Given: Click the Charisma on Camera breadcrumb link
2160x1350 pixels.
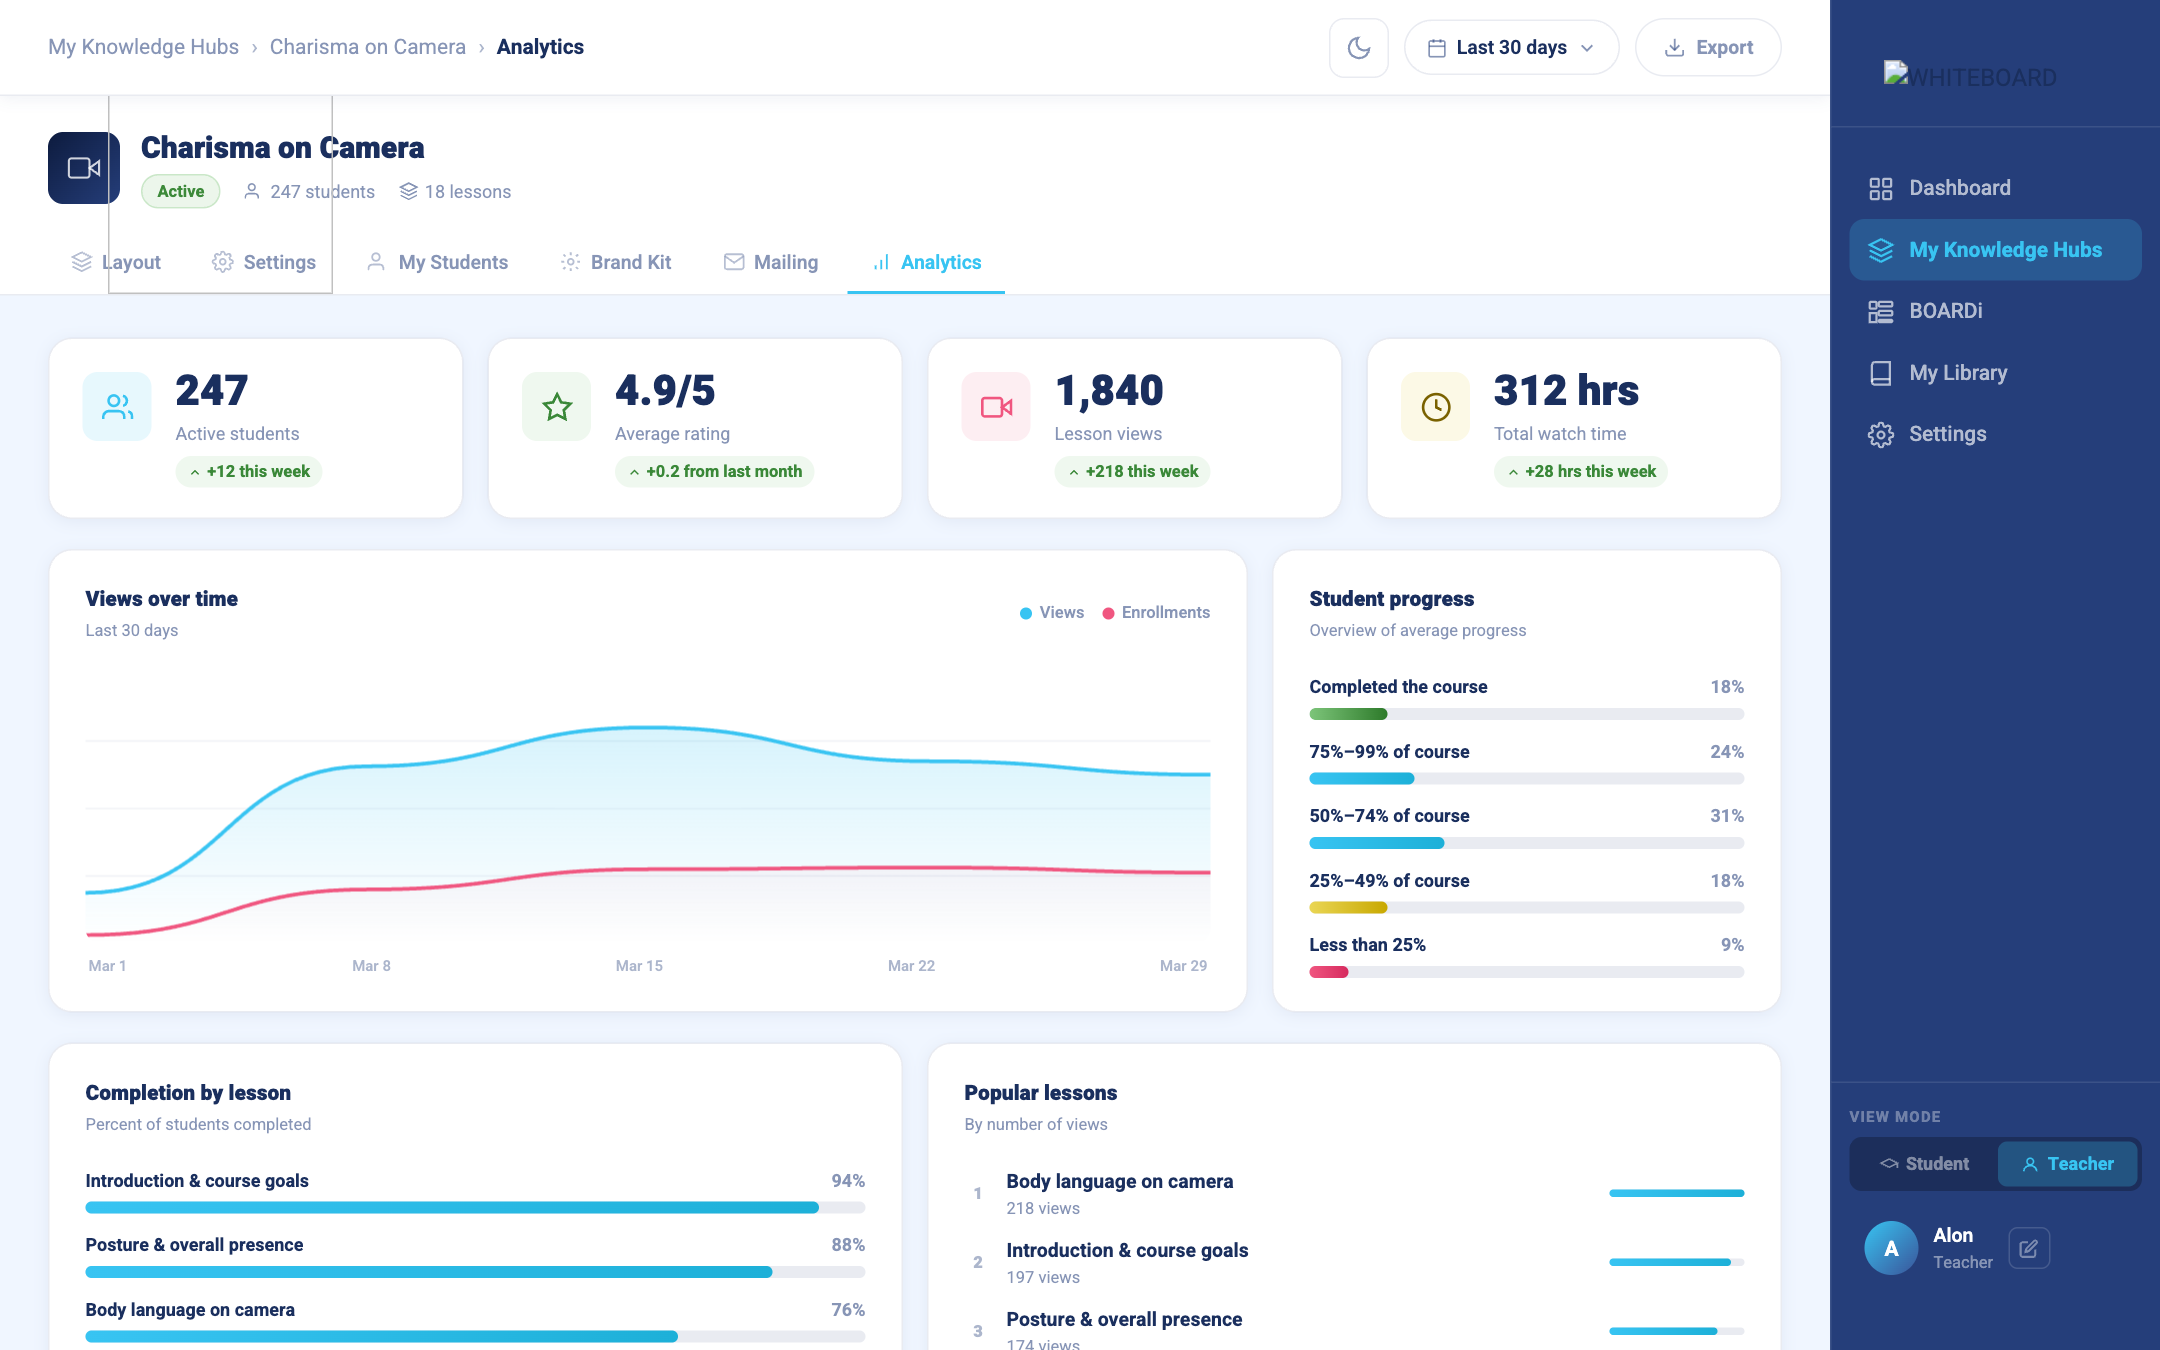Looking at the screenshot, I should [368, 47].
